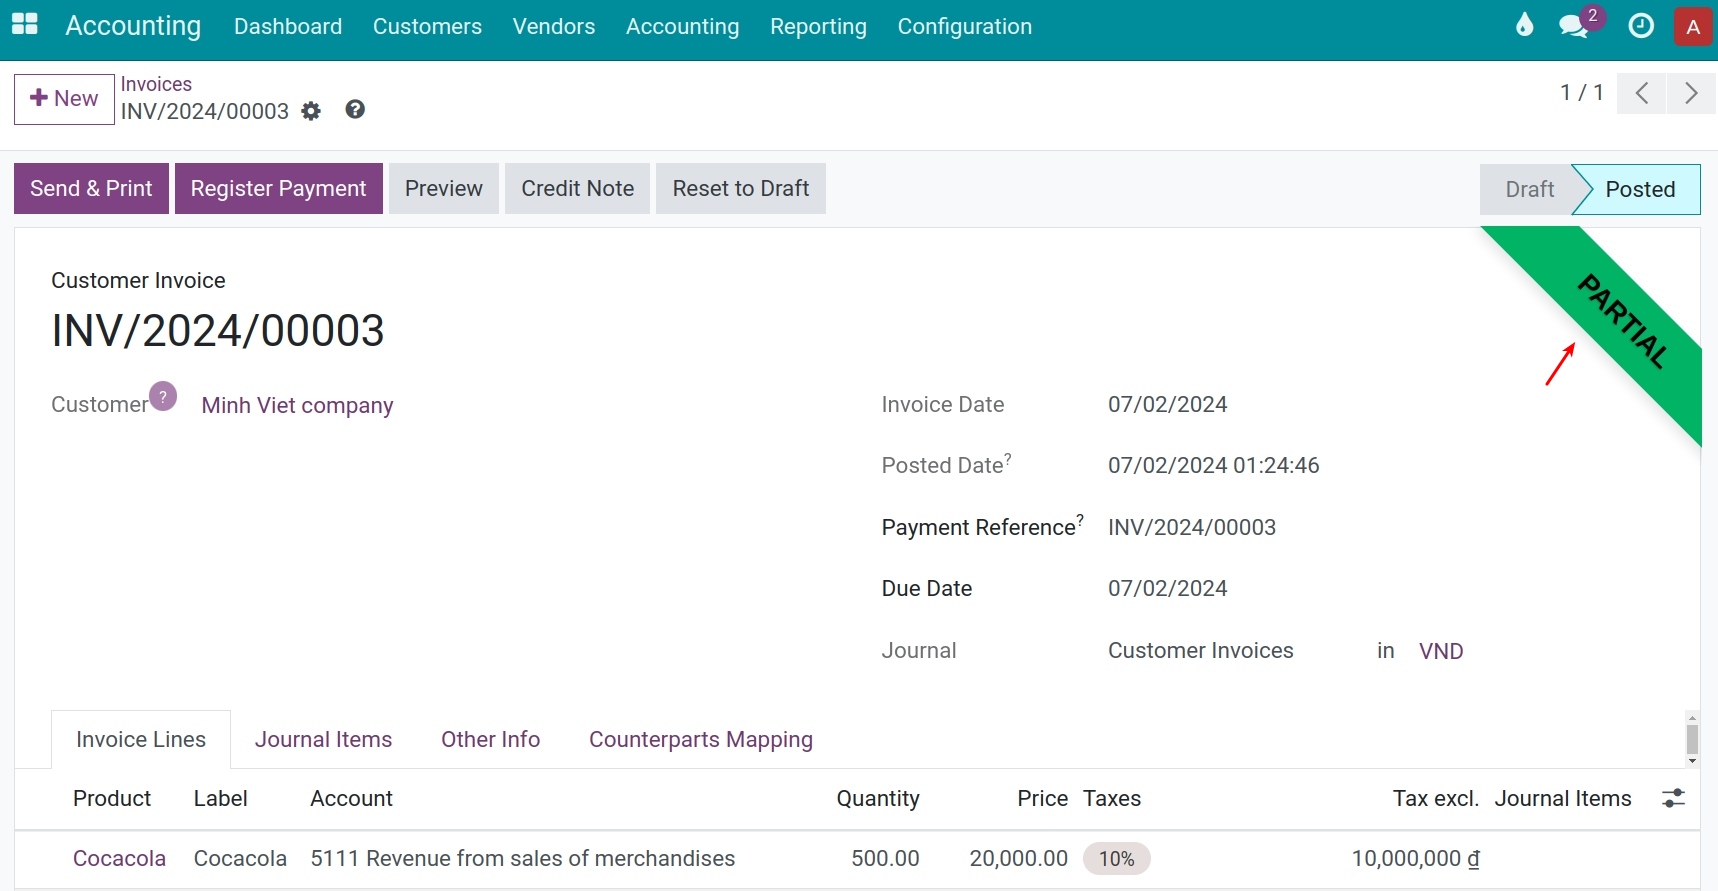Viewport: 1718px width, 891px height.
Task: Click the Label column header
Action: tap(220, 798)
